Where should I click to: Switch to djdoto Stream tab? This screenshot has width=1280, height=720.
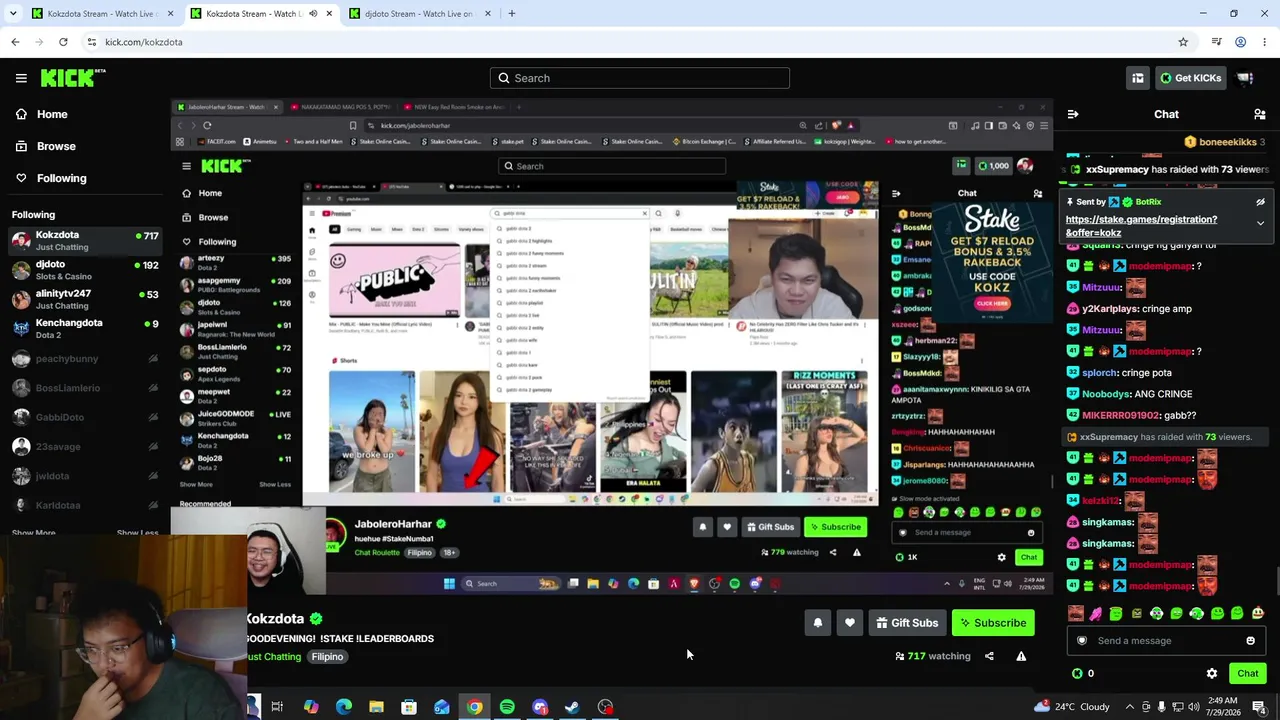point(422,14)
